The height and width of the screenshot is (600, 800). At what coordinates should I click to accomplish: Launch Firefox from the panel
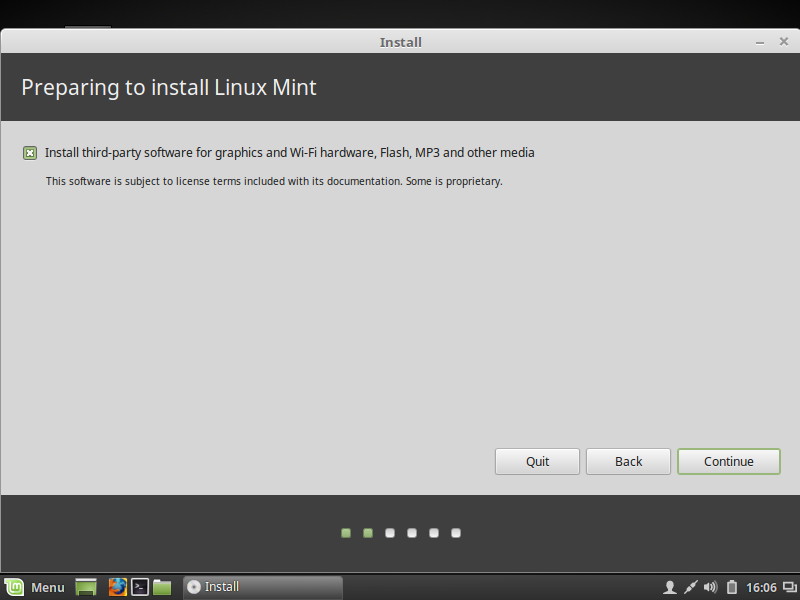tap(117, 587)
